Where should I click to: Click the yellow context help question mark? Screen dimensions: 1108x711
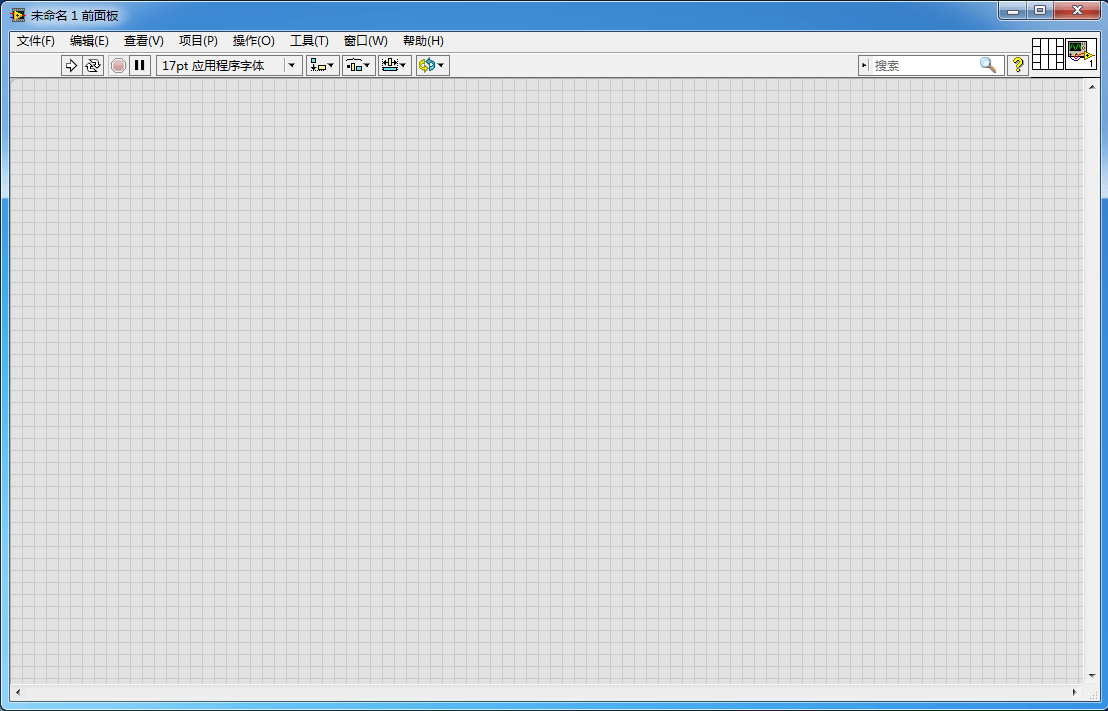tap(1018, 66)
